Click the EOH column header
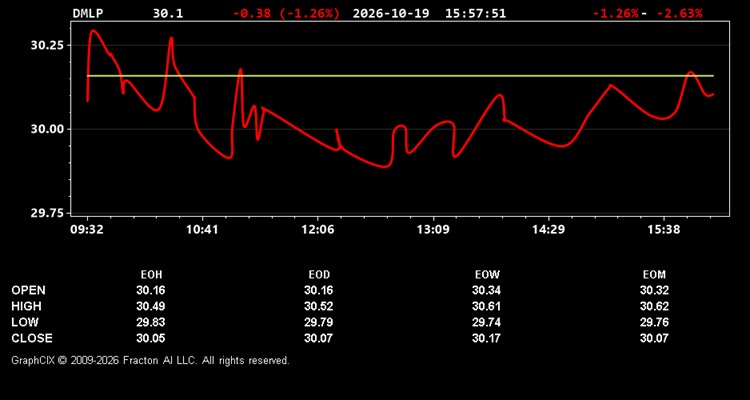Screen dimensions: 750x400 [151, 275]
